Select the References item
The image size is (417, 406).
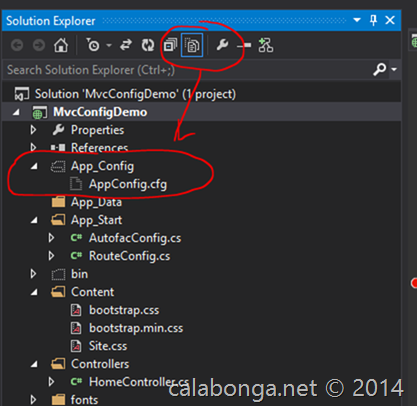pos(99,148)
